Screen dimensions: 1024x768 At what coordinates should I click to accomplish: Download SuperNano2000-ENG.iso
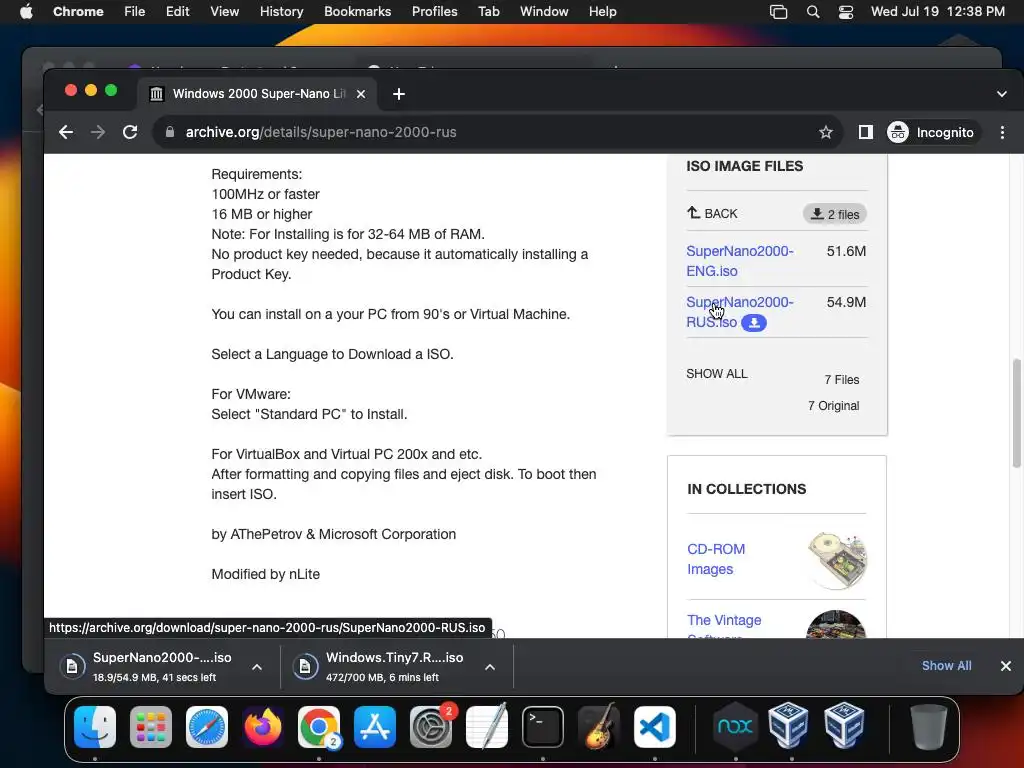[739, 261]
